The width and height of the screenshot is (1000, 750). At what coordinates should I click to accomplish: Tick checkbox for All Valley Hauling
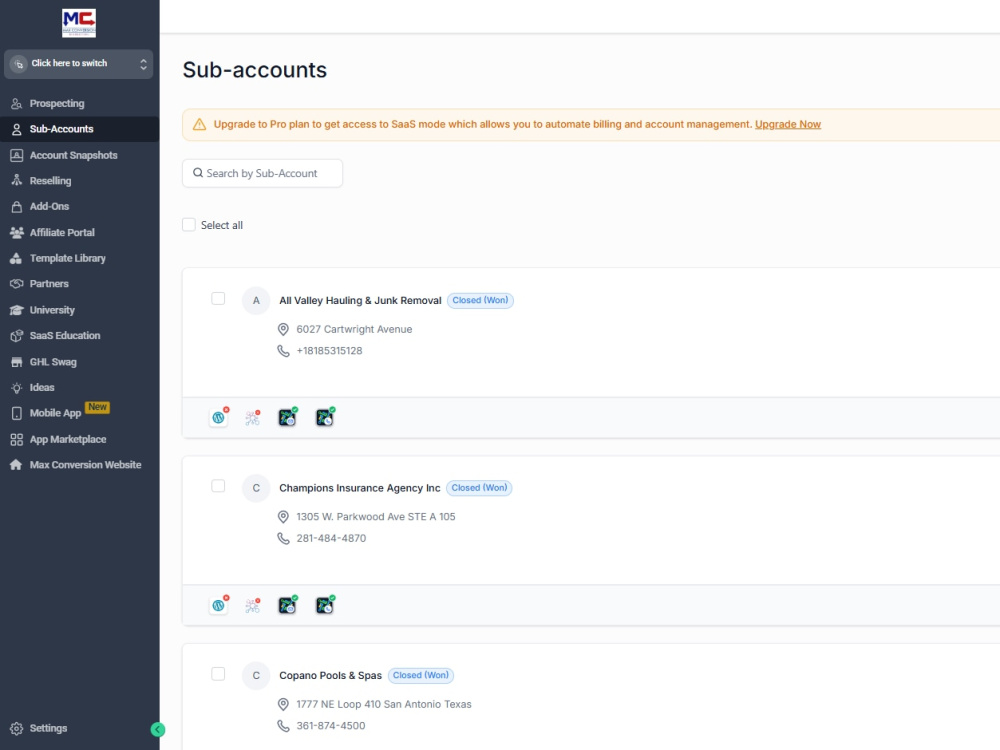pyautogui.click(x=218, y=298)
